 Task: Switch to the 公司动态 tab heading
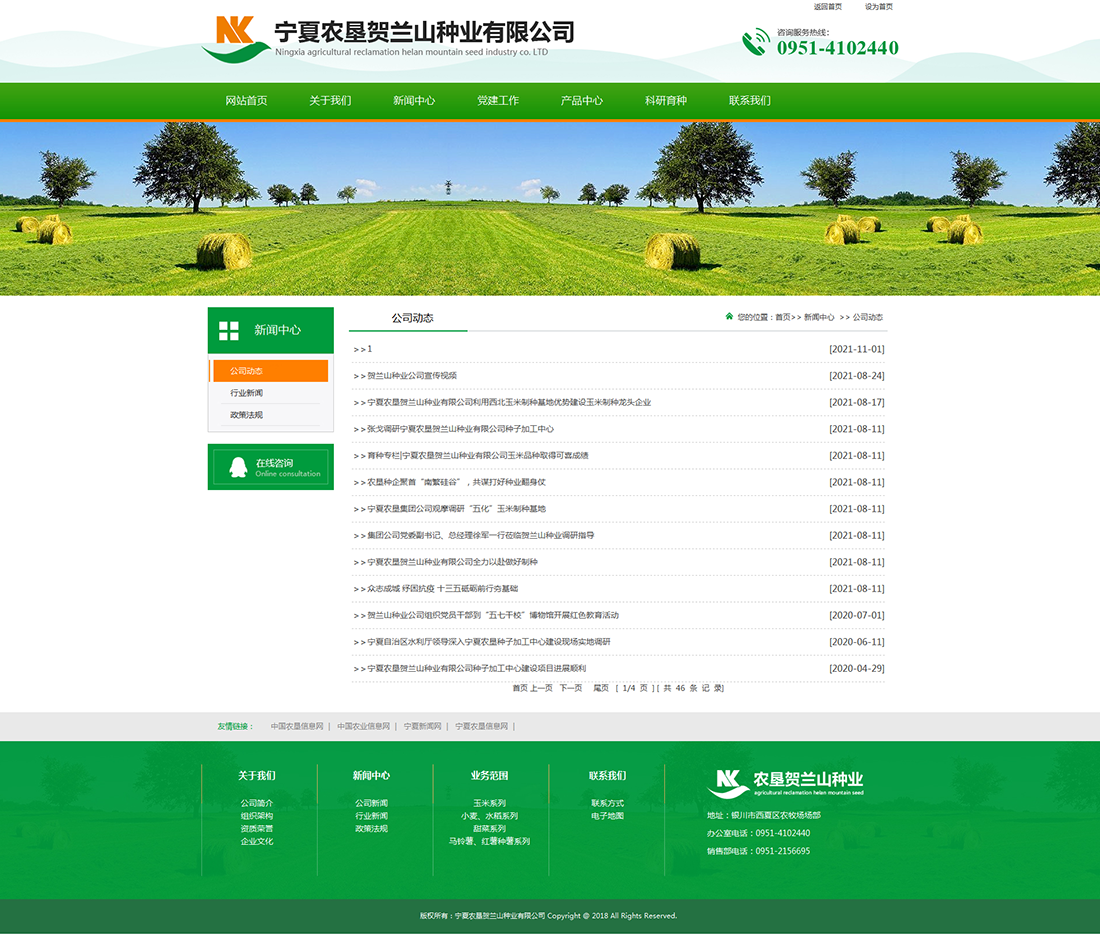click(412, 318)
